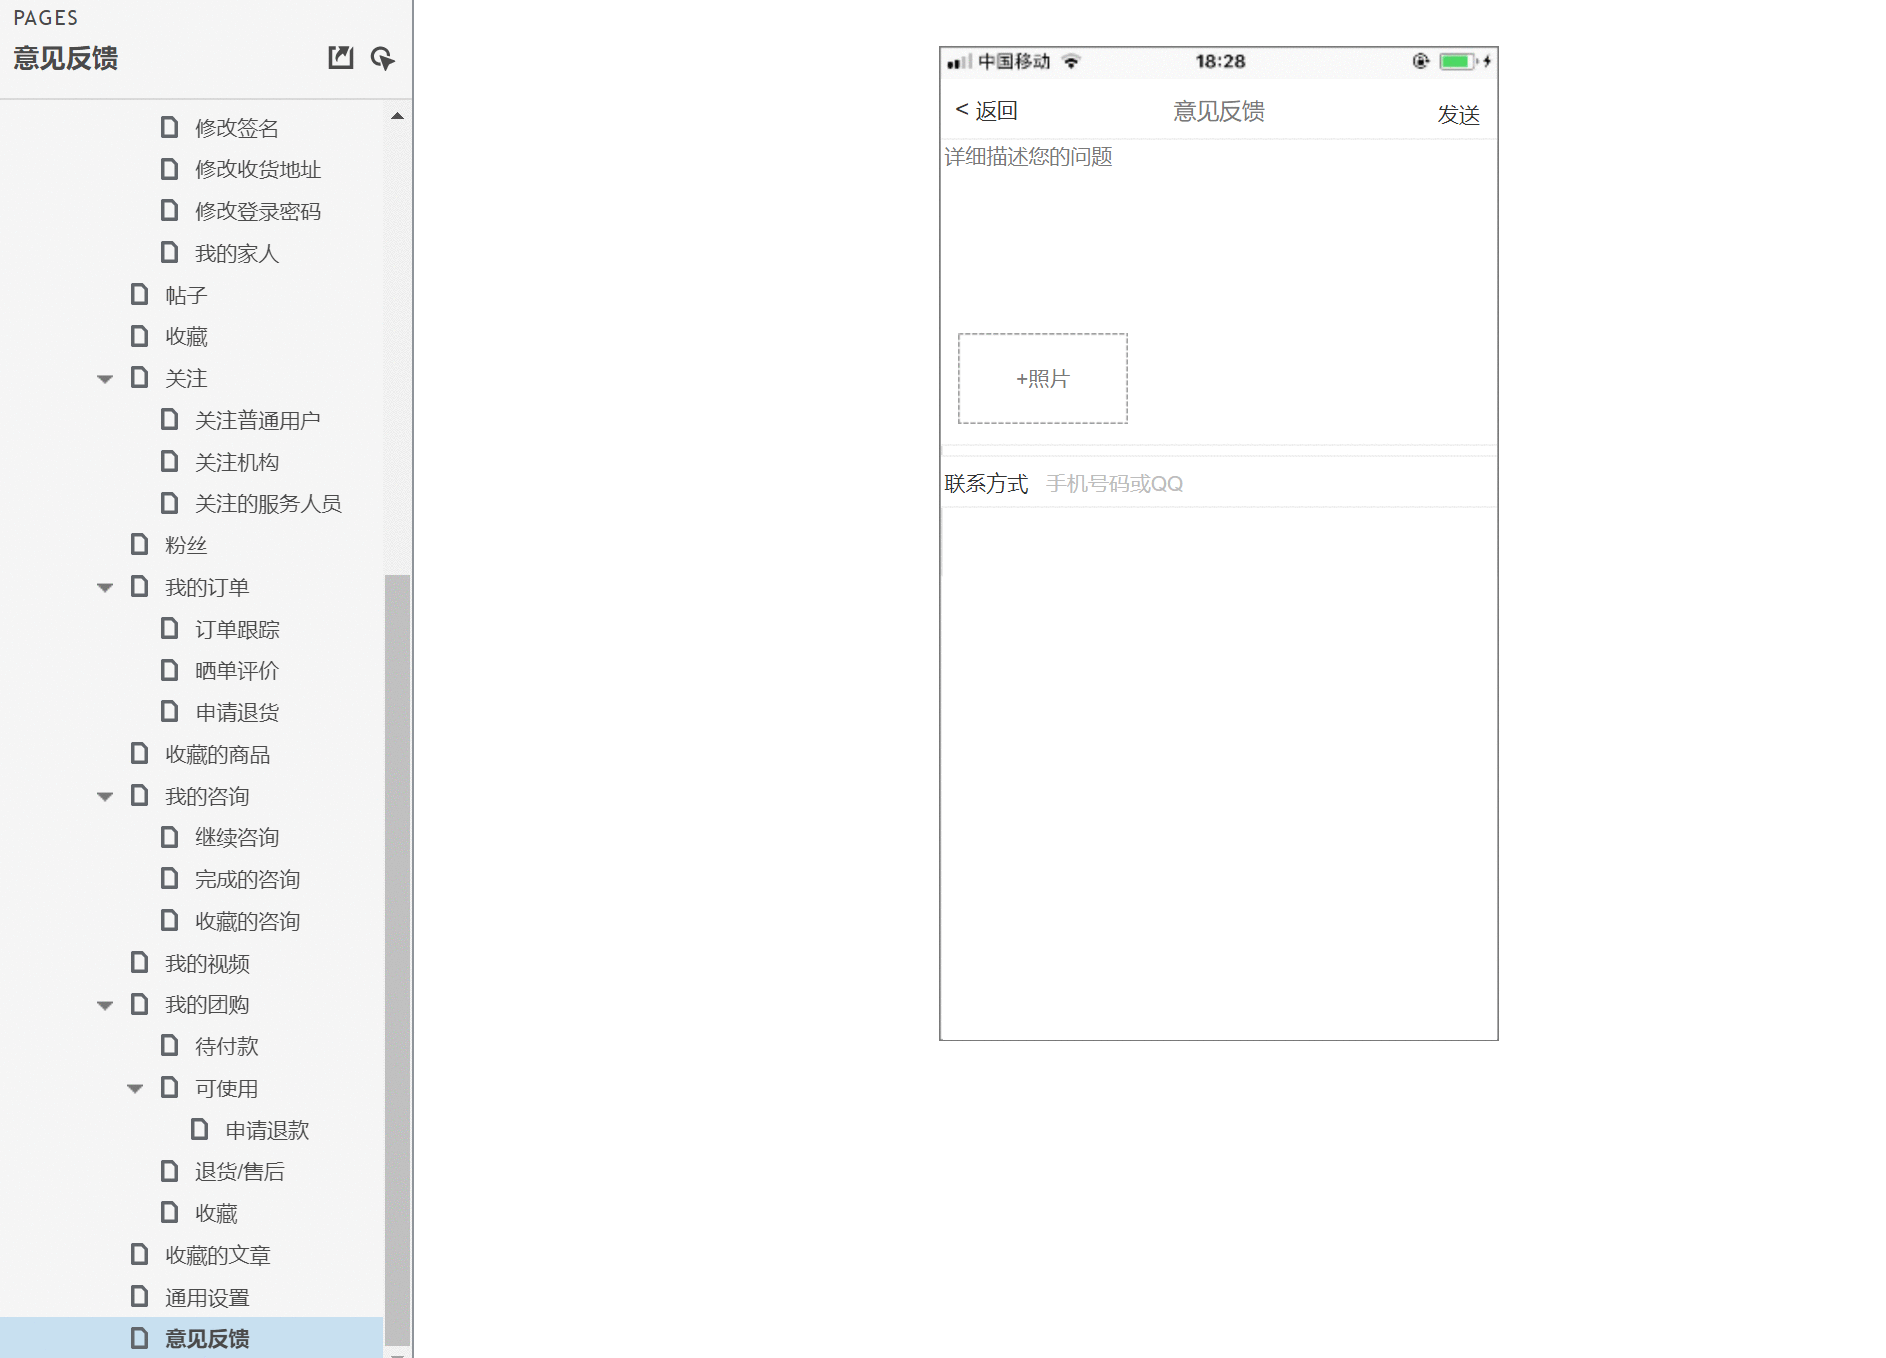This screenshot has width=1886, height=1358.
Task: Open the 收藏的咨询 page
Action: coord(247,921)
